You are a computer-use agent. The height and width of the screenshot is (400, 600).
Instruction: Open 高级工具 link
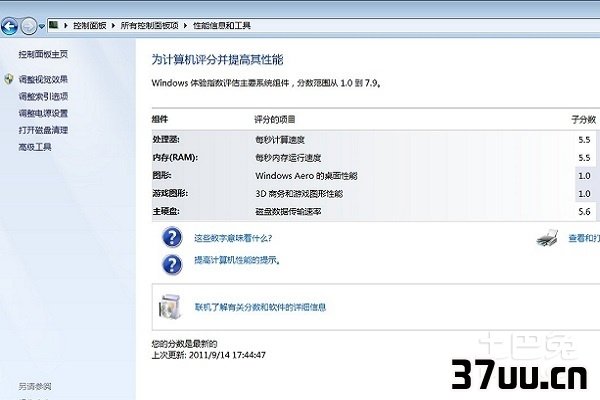[x=35, y=147]
